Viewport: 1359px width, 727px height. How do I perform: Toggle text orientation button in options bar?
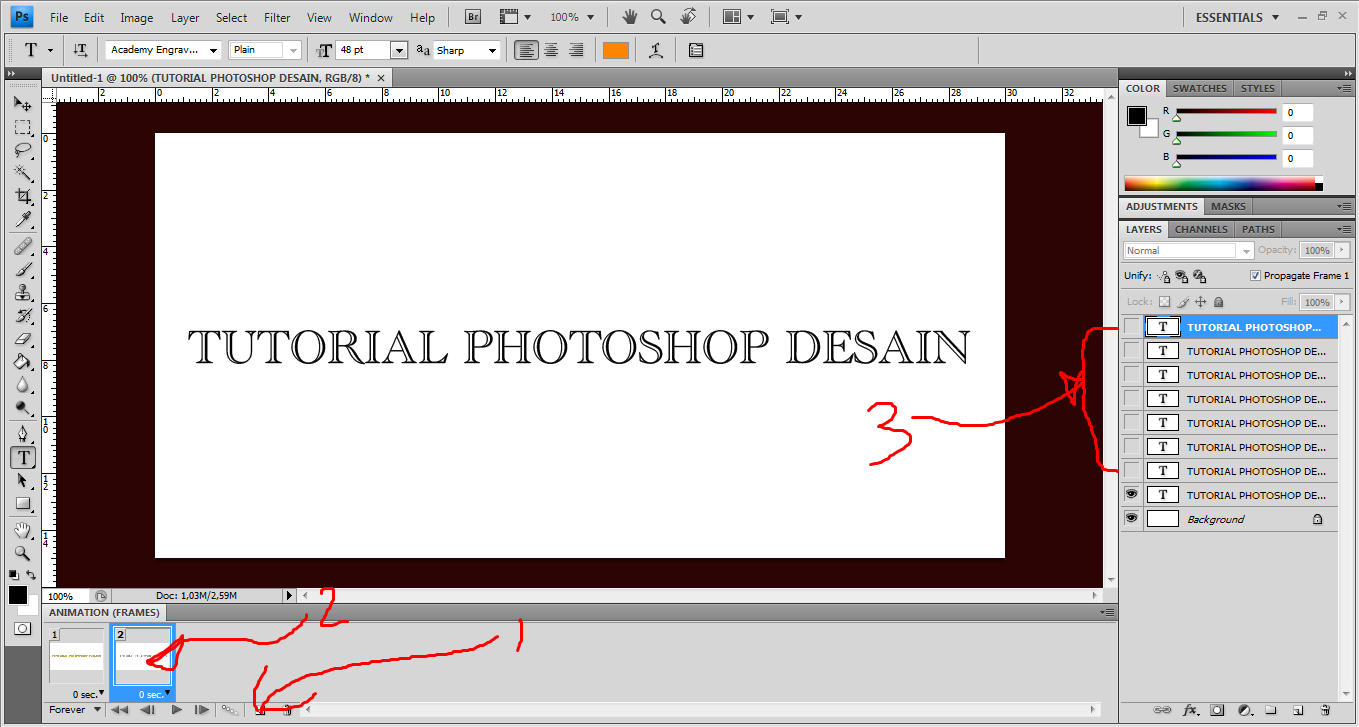80,50
